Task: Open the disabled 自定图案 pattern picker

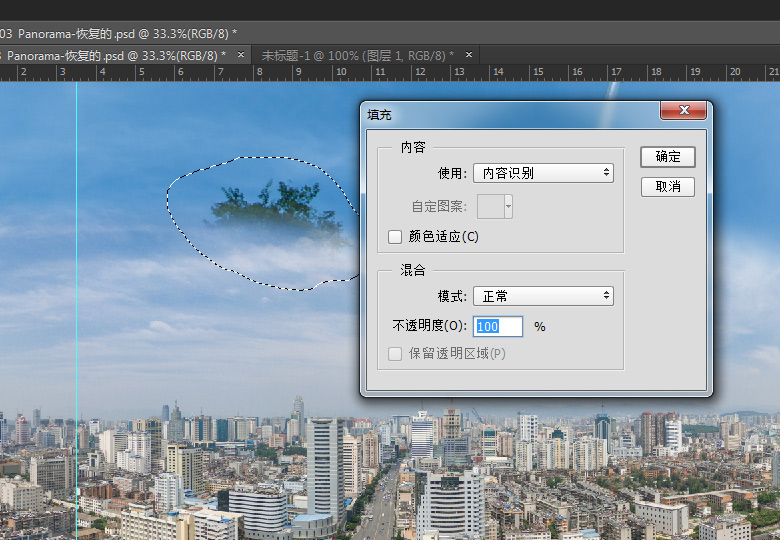Action: pyautogui.click(x=494, y=206)
